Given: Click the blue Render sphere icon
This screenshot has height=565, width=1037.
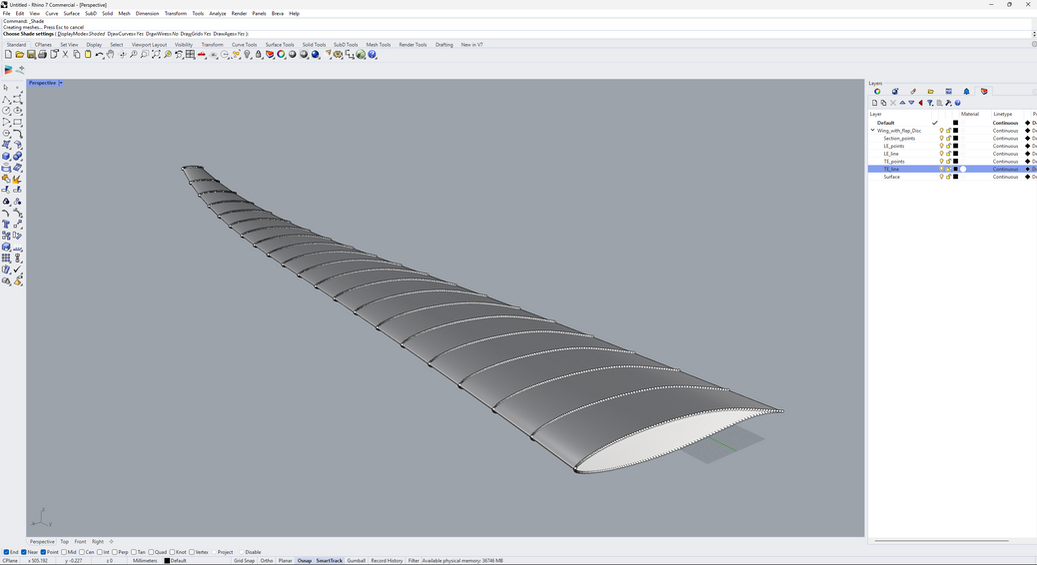Looking at the screenshot, I should click(315, 54).
